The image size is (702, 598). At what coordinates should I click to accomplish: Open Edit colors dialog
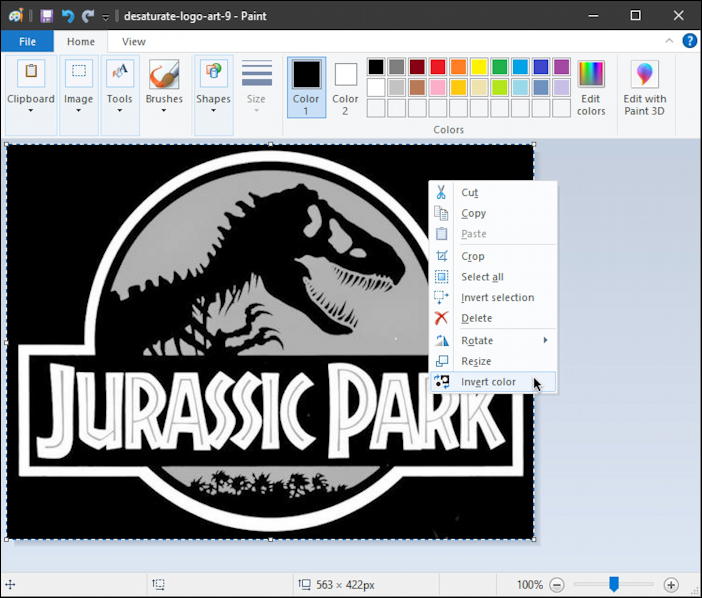(591, 86)
